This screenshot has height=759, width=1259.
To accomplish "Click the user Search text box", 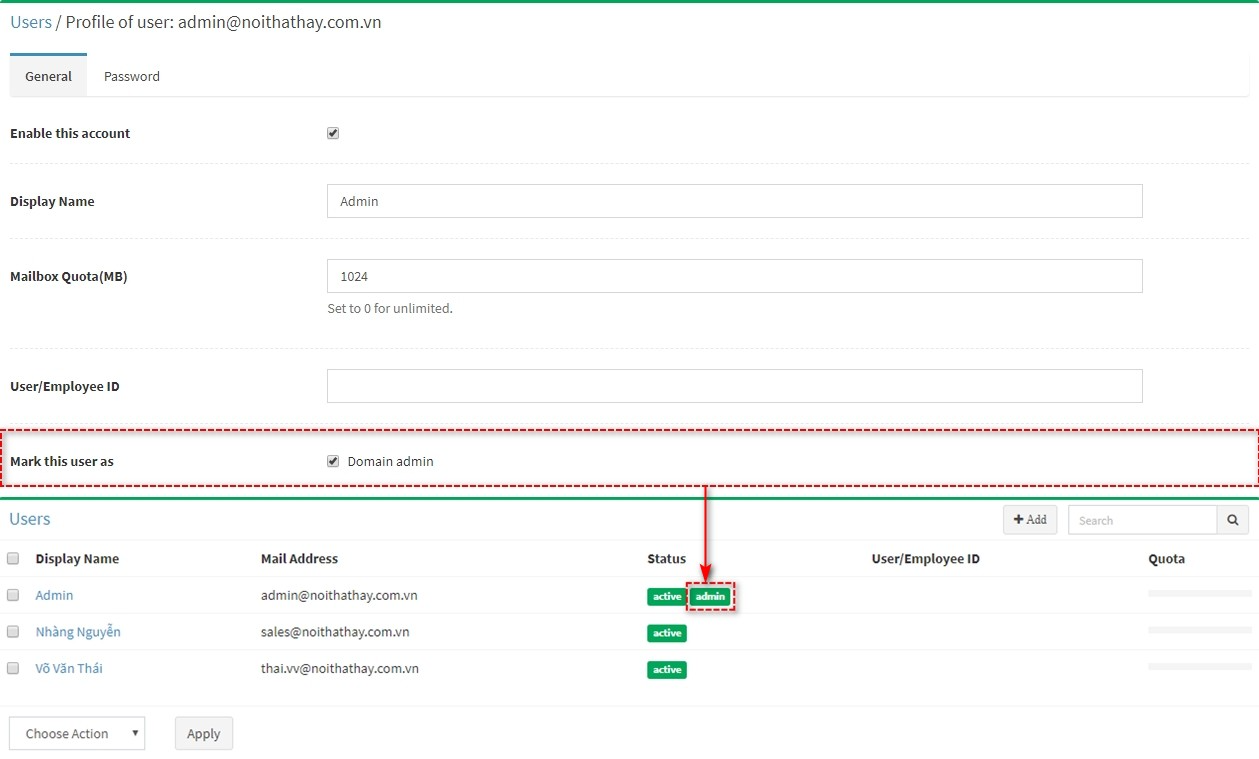I will [1141, 520].
